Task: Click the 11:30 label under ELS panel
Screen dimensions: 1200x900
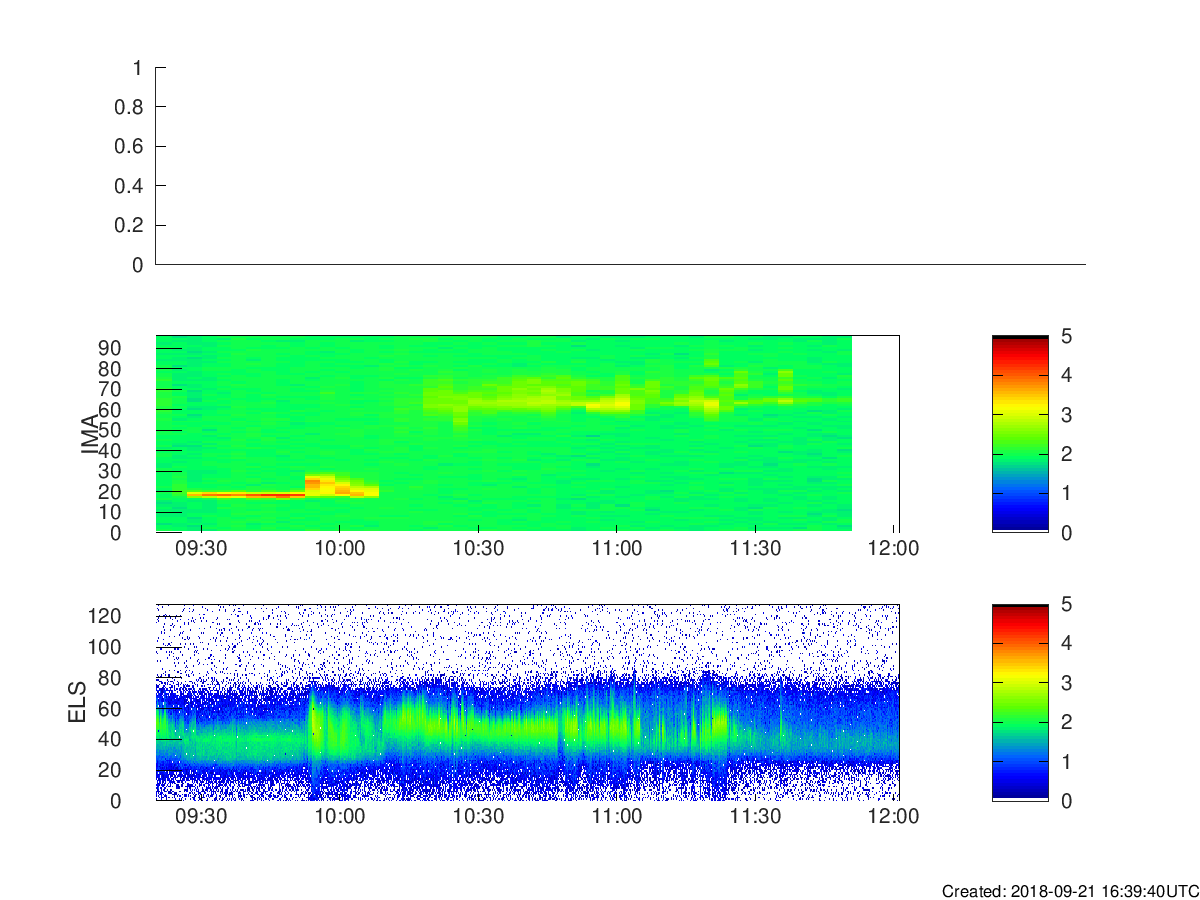Action: click(755, 816)
